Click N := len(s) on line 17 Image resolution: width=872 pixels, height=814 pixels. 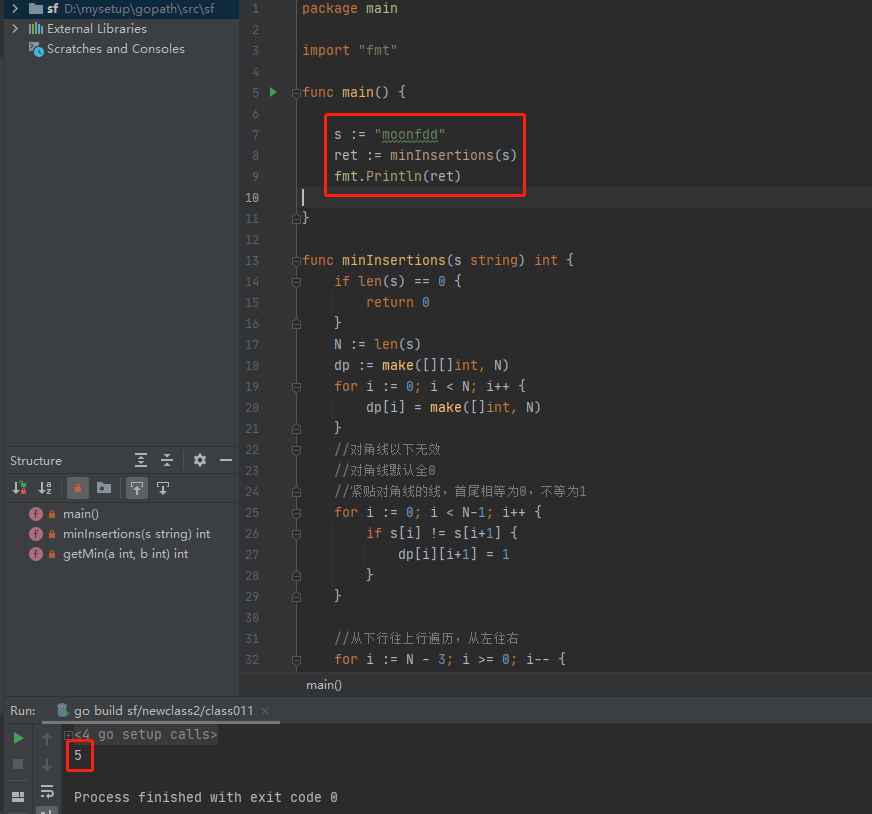tap(377, 344)
